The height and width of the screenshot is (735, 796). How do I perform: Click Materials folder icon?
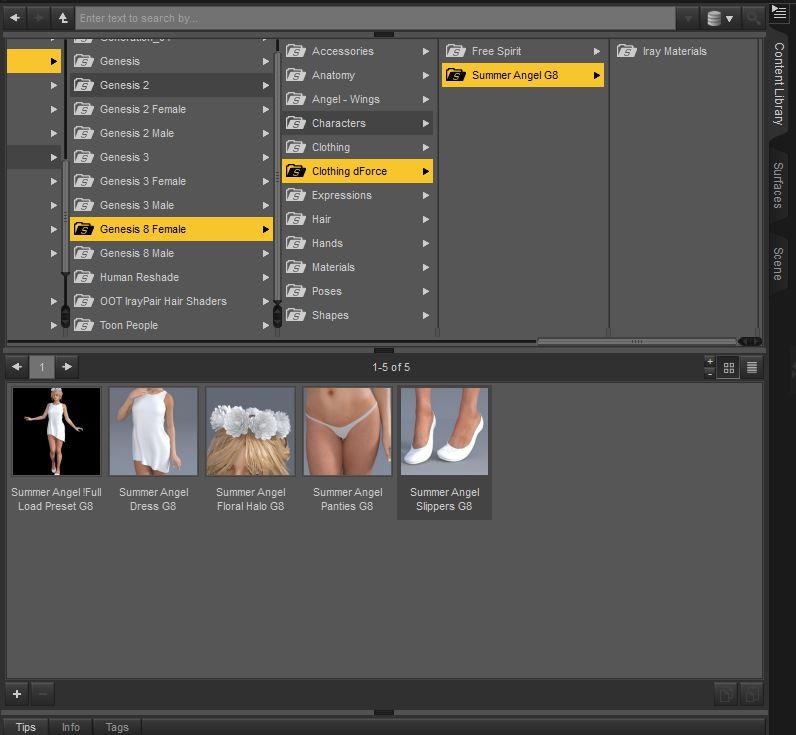295,268
